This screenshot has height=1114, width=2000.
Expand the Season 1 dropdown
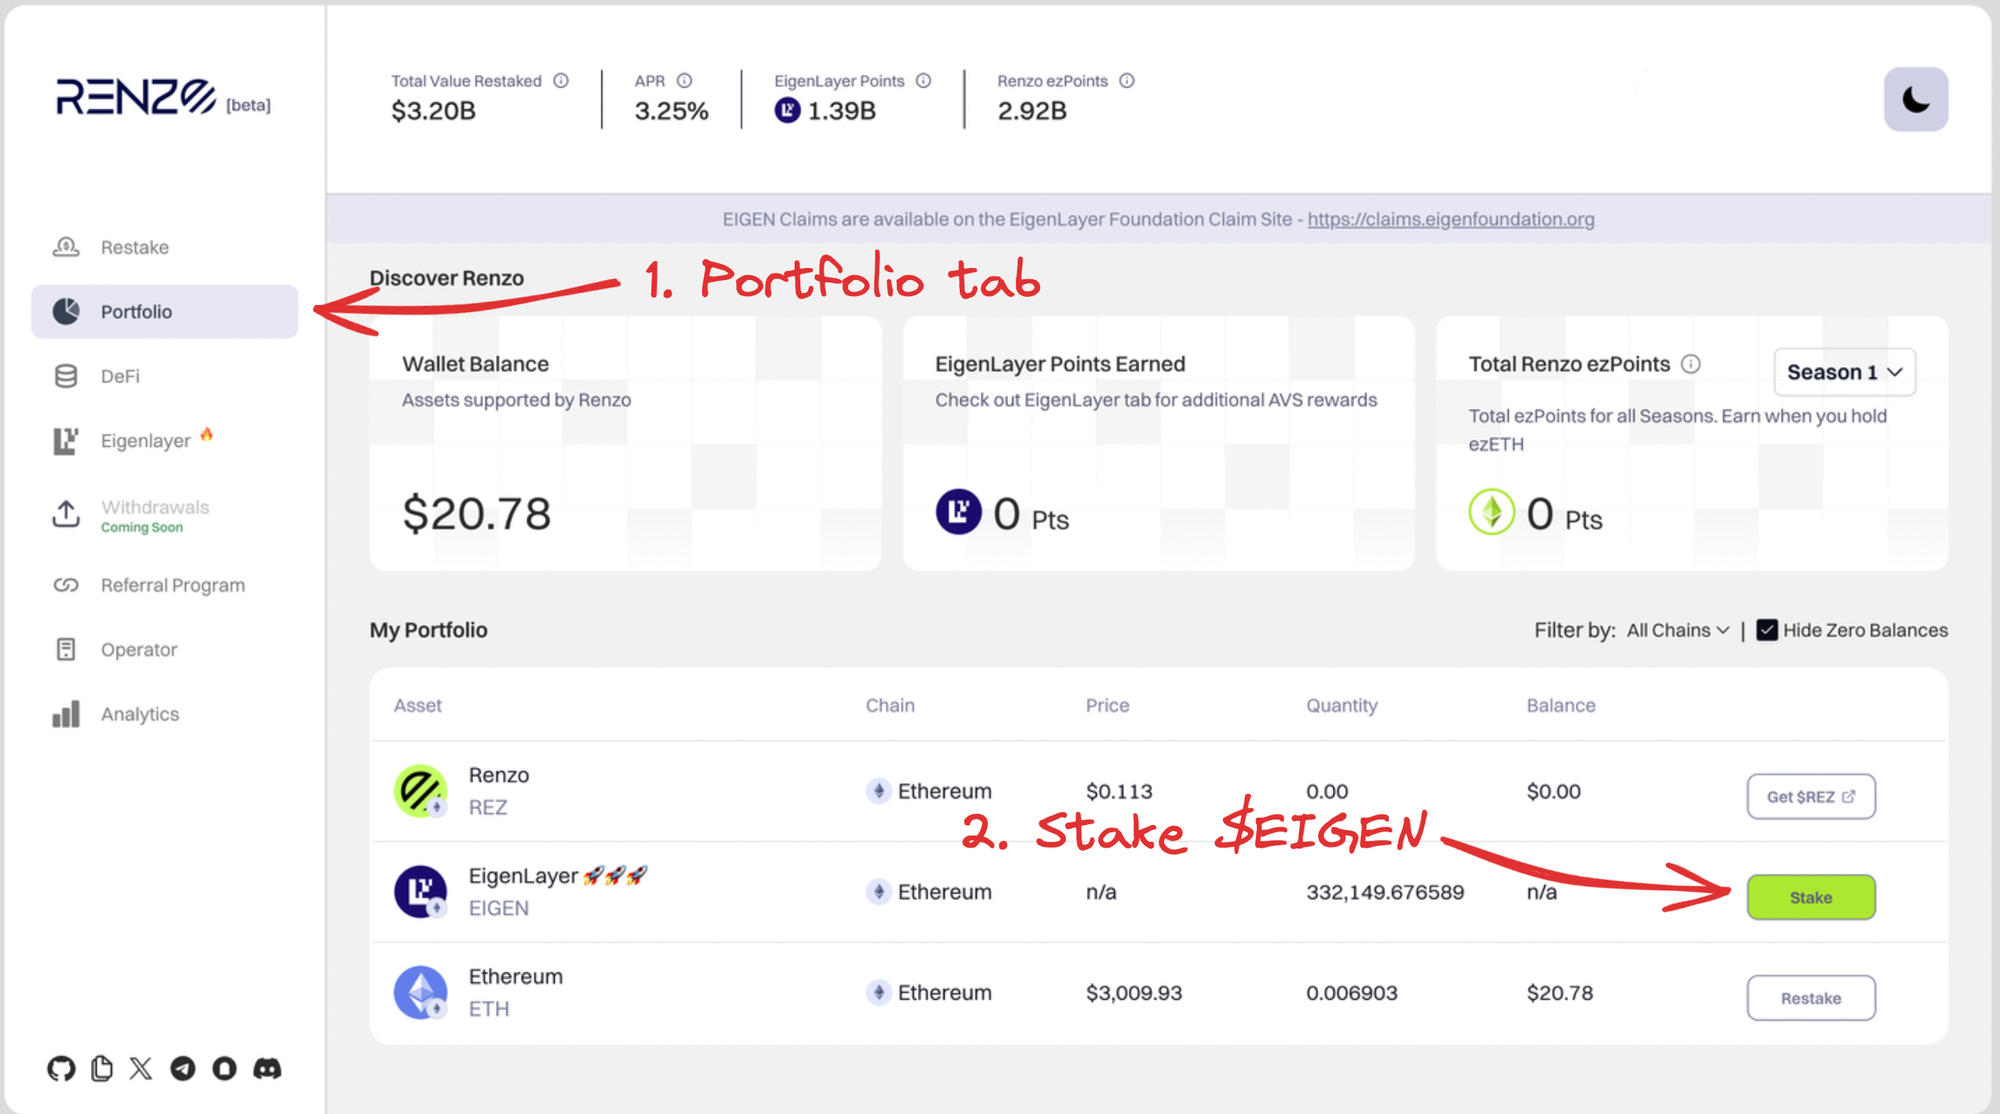click(x=1844, y=372)
